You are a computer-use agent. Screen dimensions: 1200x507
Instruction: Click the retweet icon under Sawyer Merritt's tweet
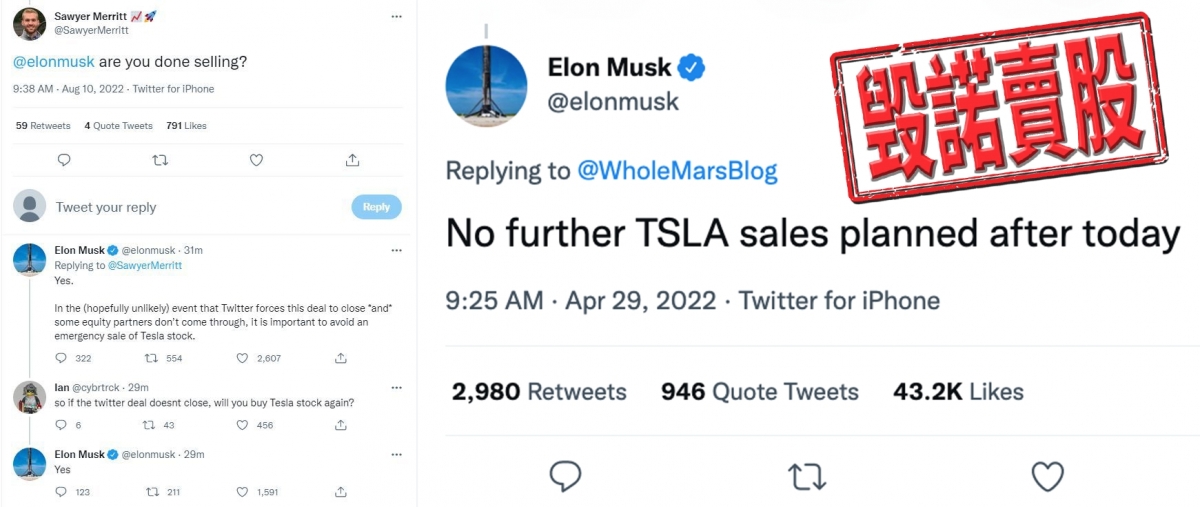pos(159,160)
